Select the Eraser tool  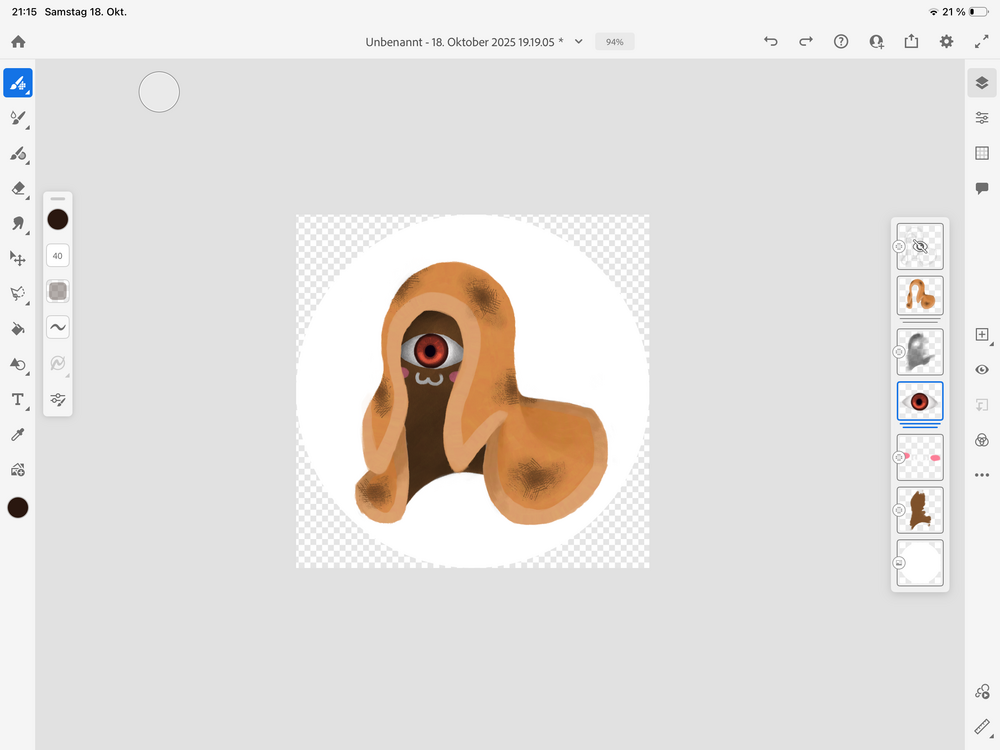pos(18,188)
